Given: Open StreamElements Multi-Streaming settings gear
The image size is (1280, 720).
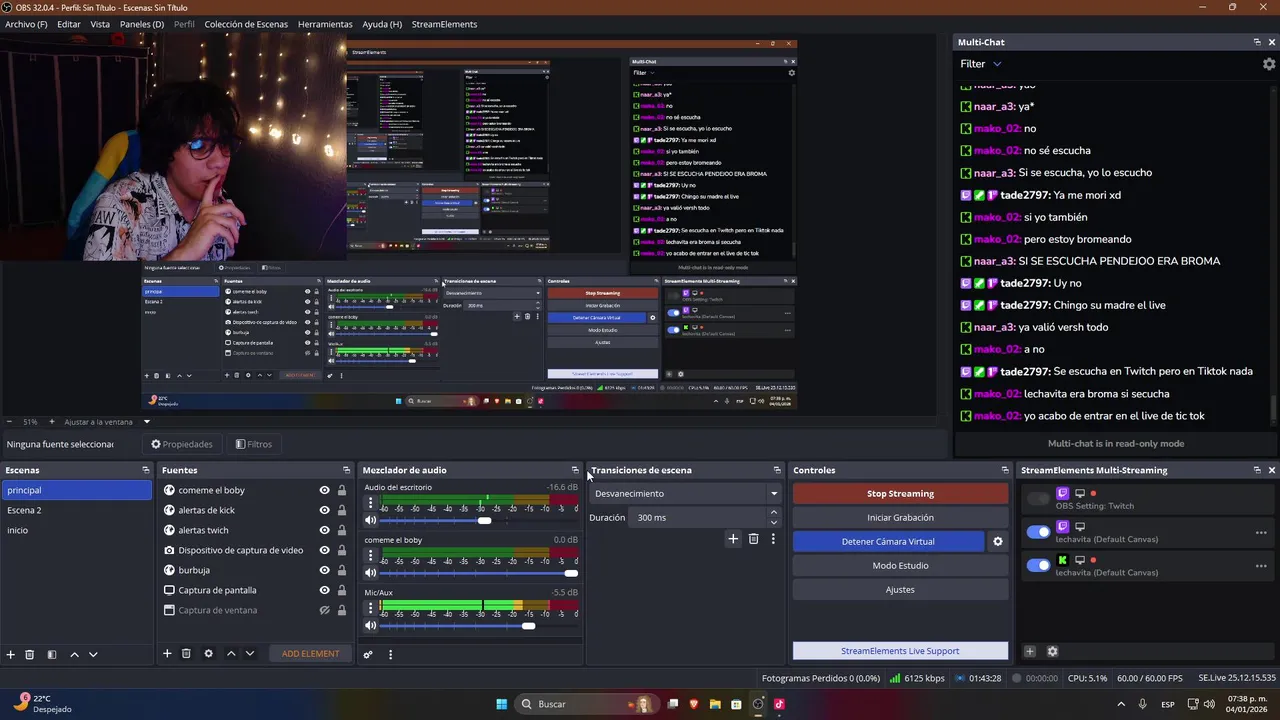Looking at the screenshot, I should [x=1052, y=652].
